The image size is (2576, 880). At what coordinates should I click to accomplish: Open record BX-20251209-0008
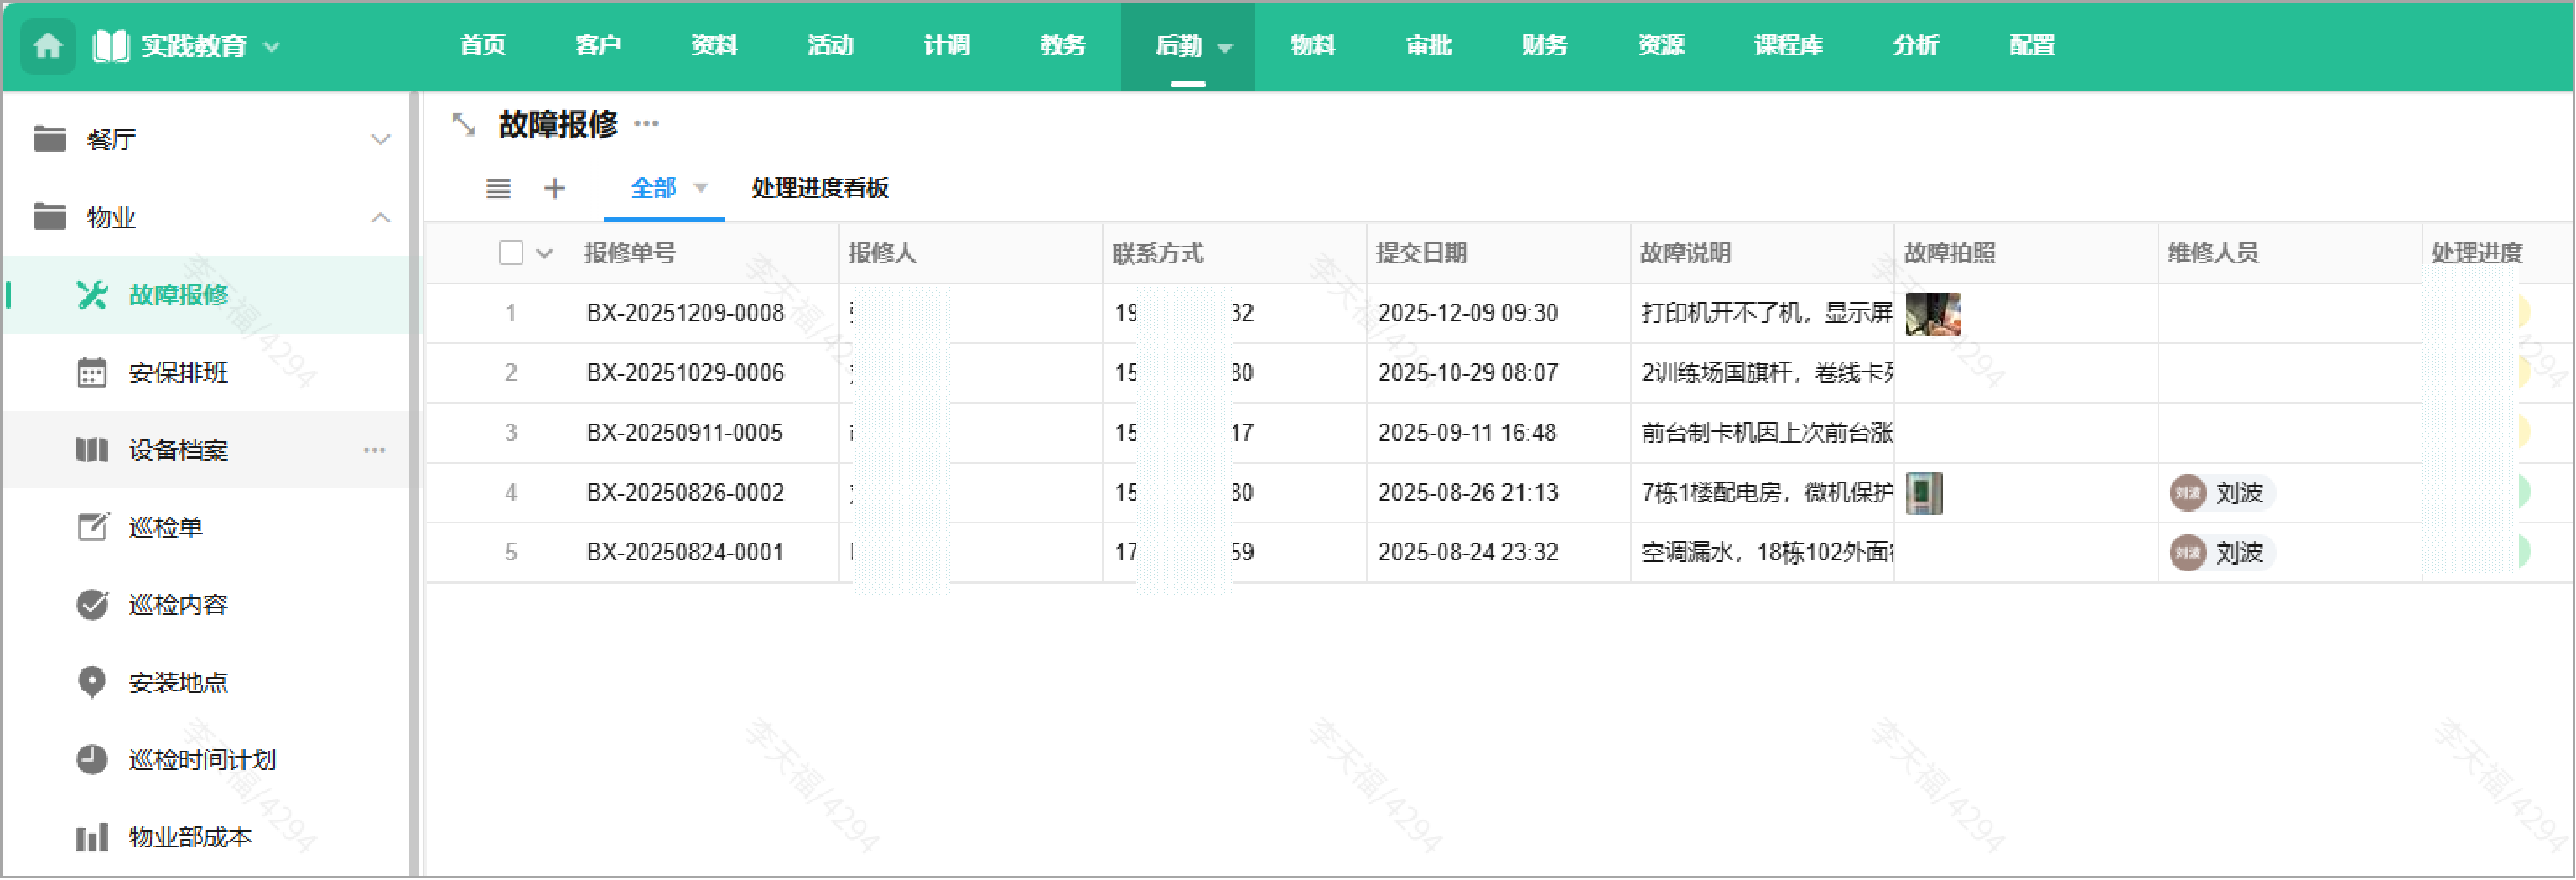684,314
